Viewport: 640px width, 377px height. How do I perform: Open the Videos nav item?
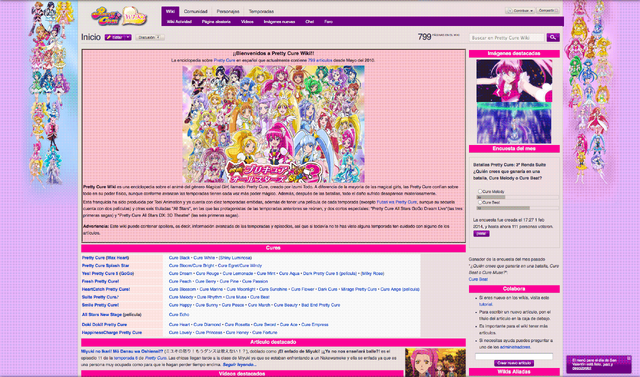pyautogui.click(x=247, y=22)
